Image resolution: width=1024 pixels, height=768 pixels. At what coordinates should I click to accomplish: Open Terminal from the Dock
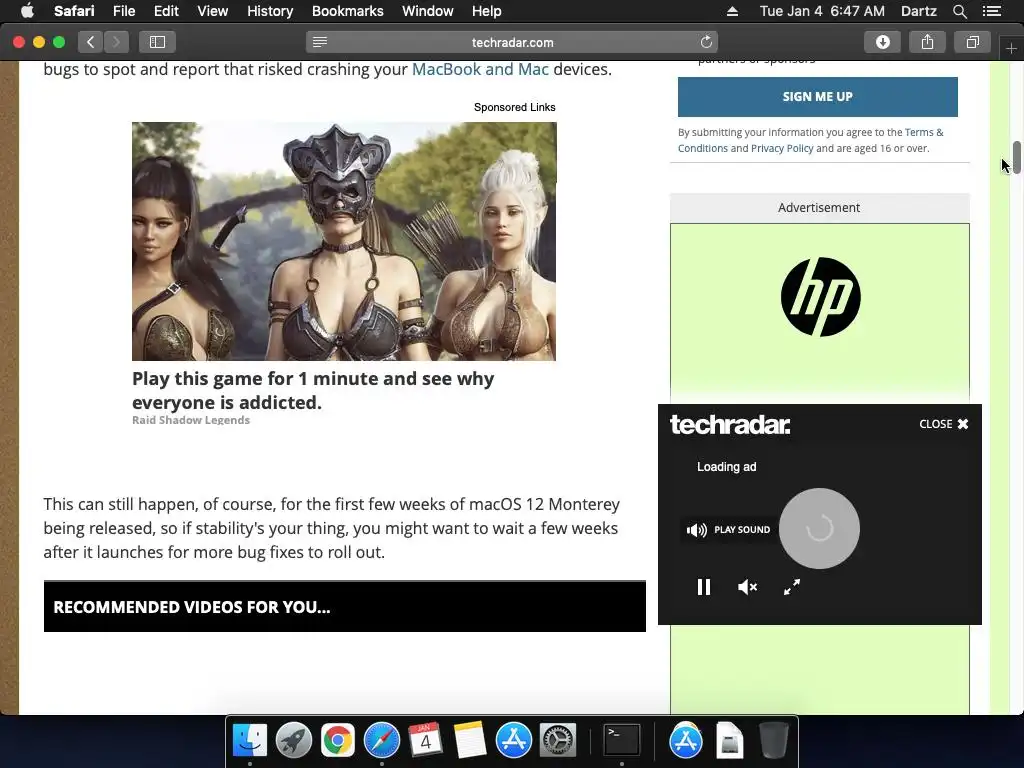621,741
